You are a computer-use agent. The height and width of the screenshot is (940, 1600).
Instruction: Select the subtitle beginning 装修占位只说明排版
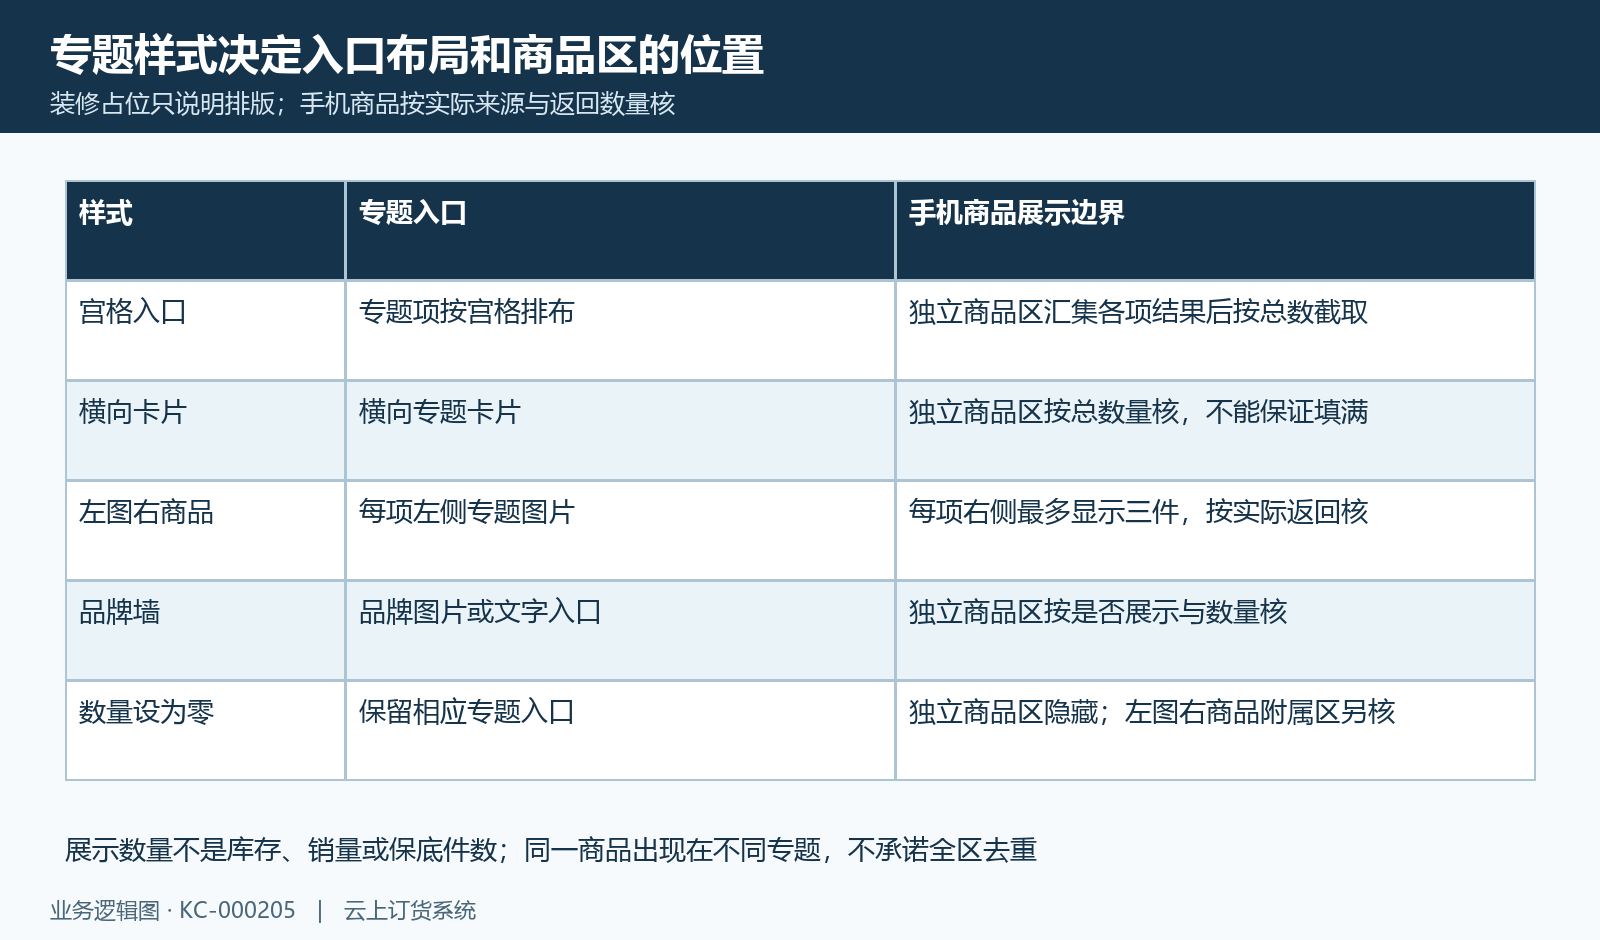tap(363, 104)
